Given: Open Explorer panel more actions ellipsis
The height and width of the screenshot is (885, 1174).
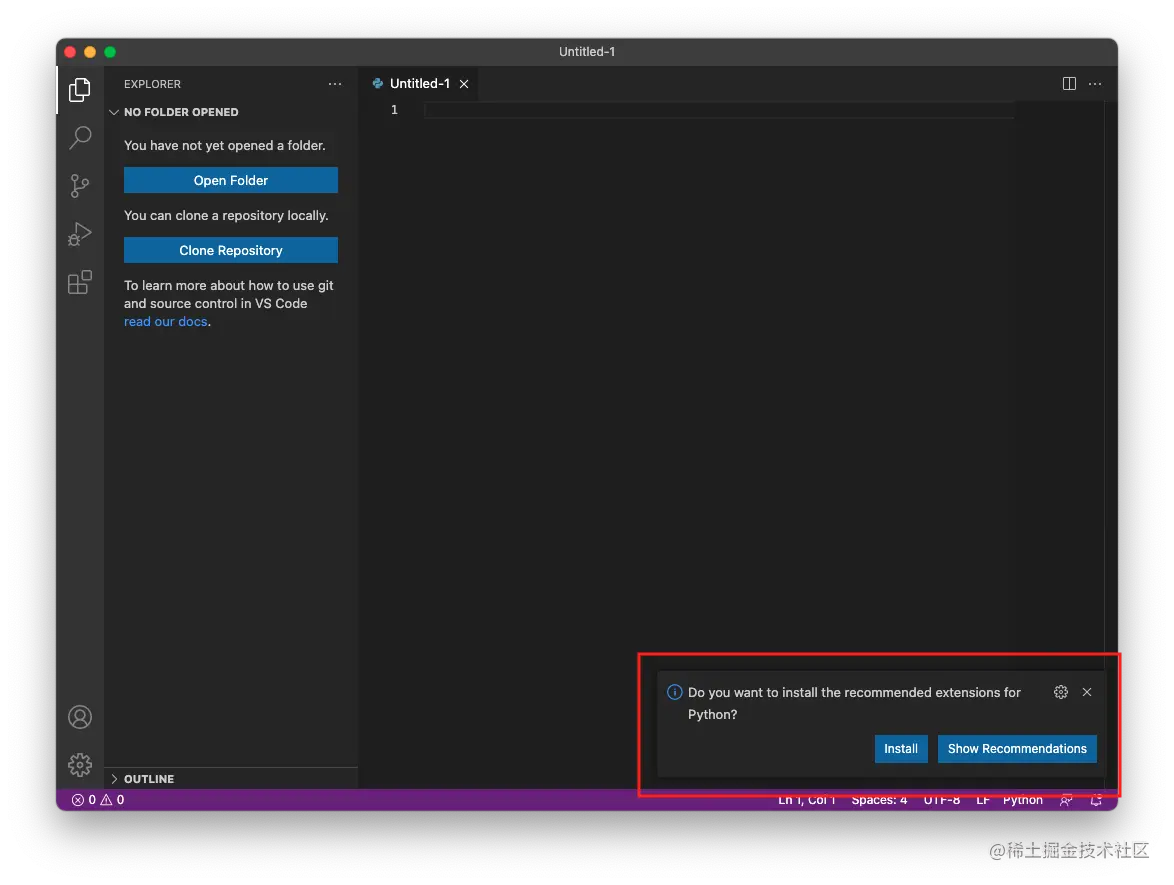Looking at the screenshot, I should pyautogui.click(x=335, y=84).
